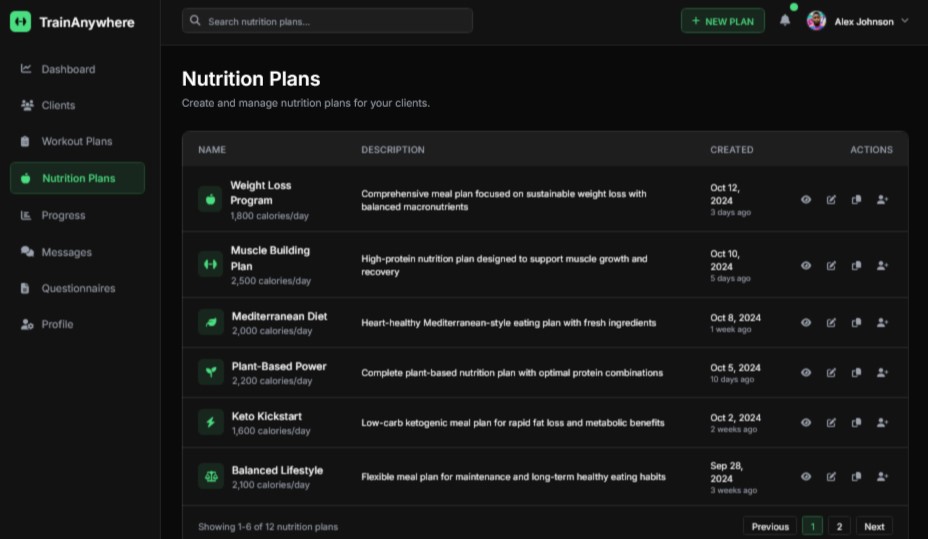
Task: Click the Balanced Lifestyle scale icon
Action: pos(210,477)
